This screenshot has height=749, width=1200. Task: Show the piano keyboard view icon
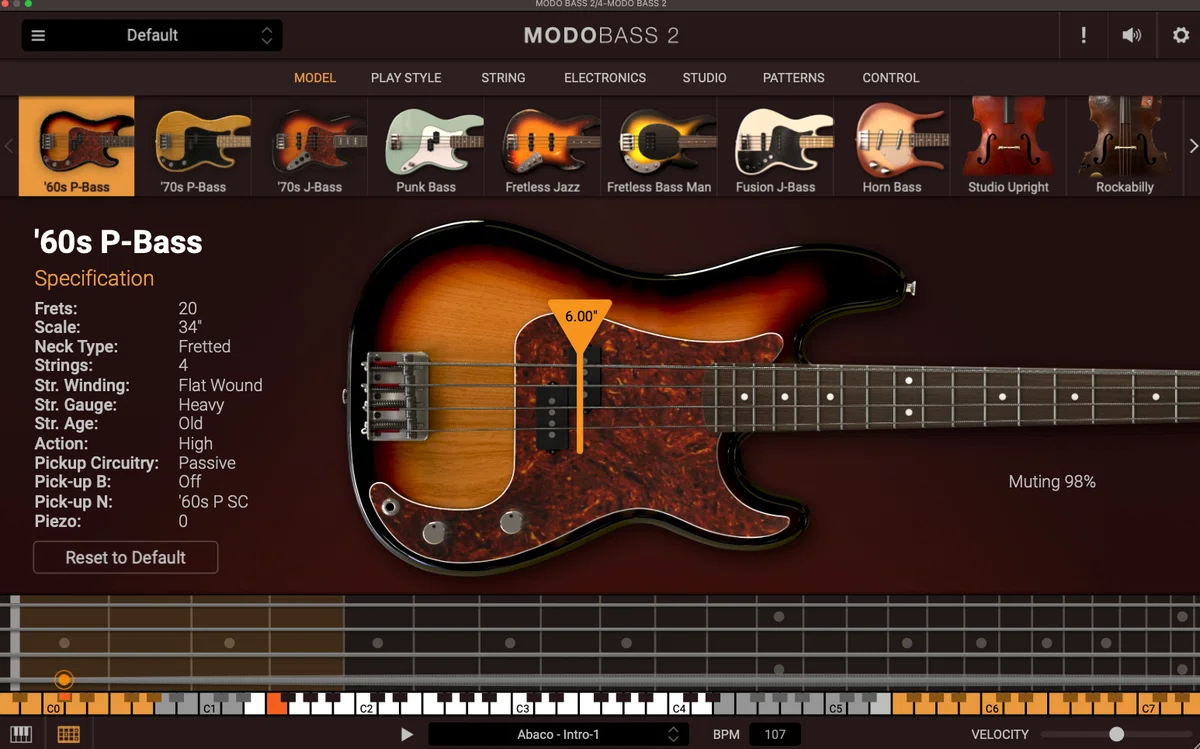pos(20,735)
